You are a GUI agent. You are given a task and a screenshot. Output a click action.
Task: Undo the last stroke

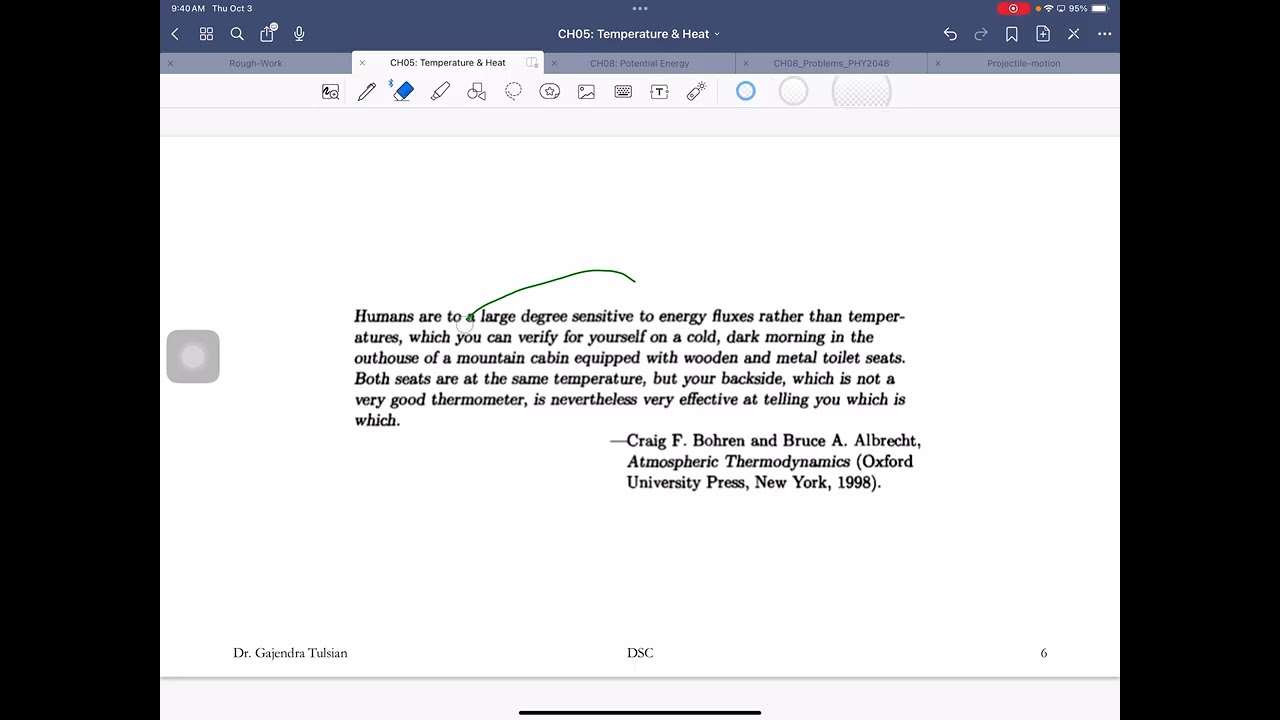(950, 34)
